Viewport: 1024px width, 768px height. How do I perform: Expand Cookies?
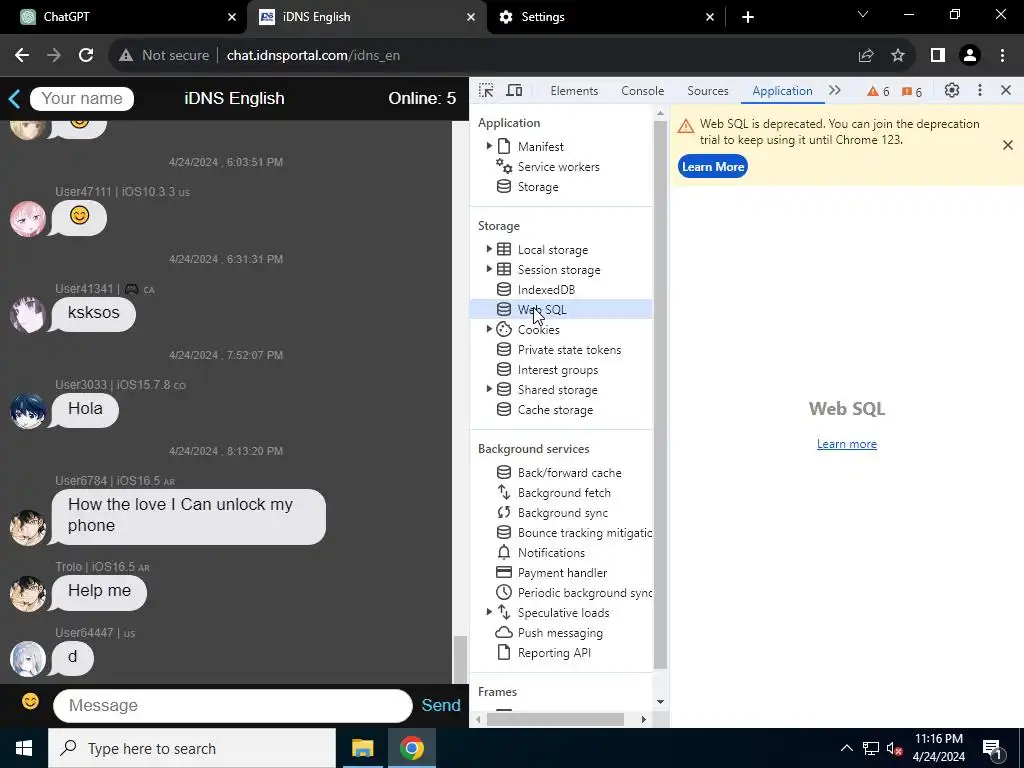tap(488, 329)
